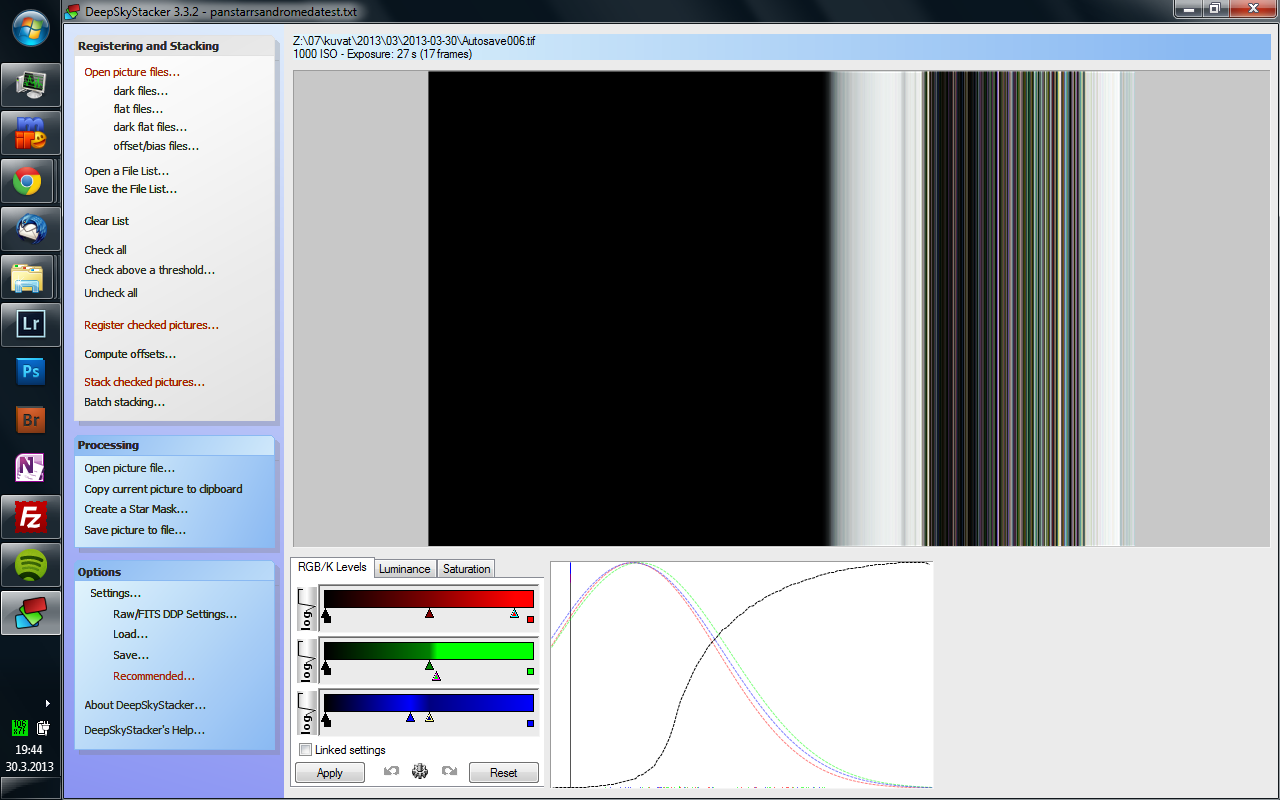This screenshot has width=1280, height=800.
Task: Click Uncheck all
Action: tap(111, 293)
